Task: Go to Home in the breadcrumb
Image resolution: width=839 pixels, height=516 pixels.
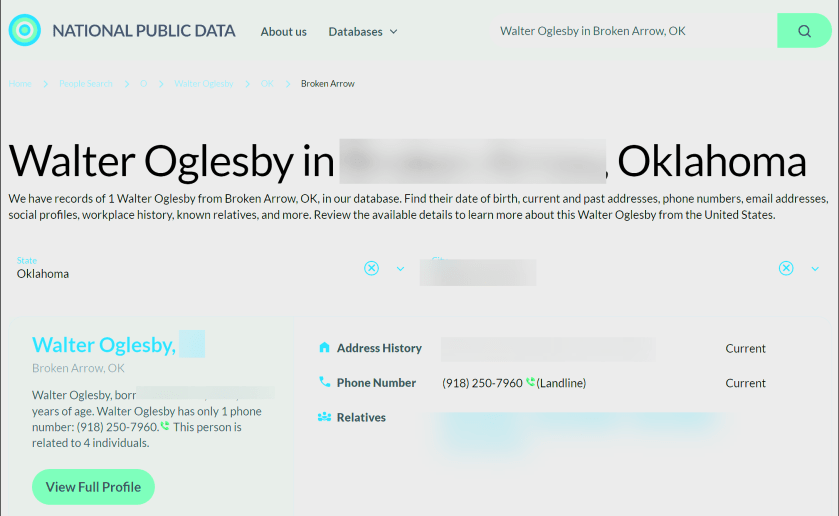Action: (x=20, y=84)
